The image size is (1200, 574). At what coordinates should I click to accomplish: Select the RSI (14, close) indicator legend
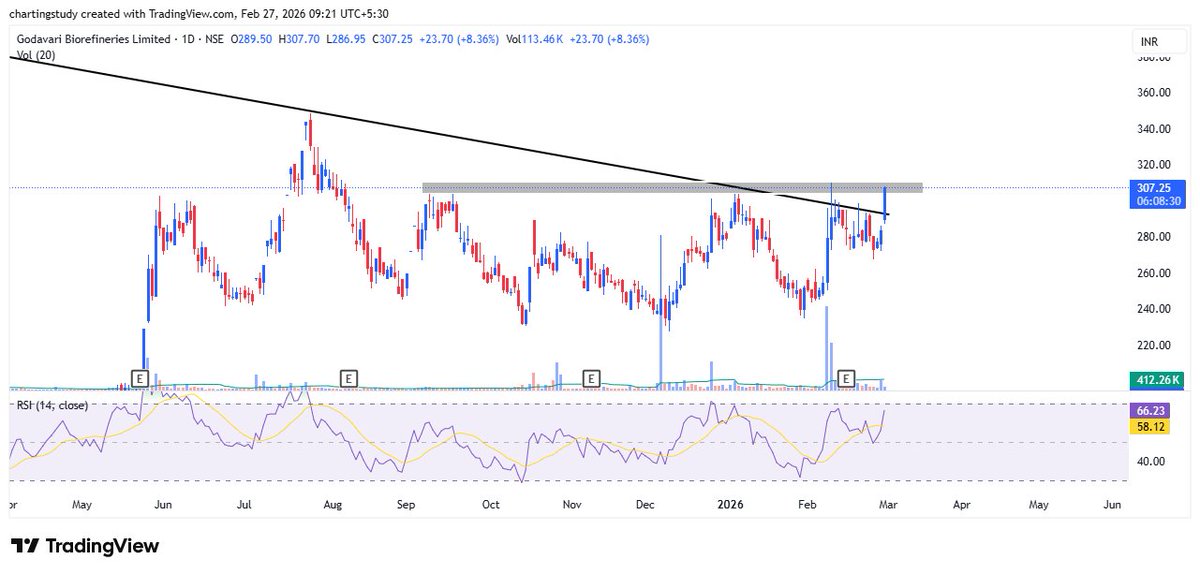pos(51,405)
